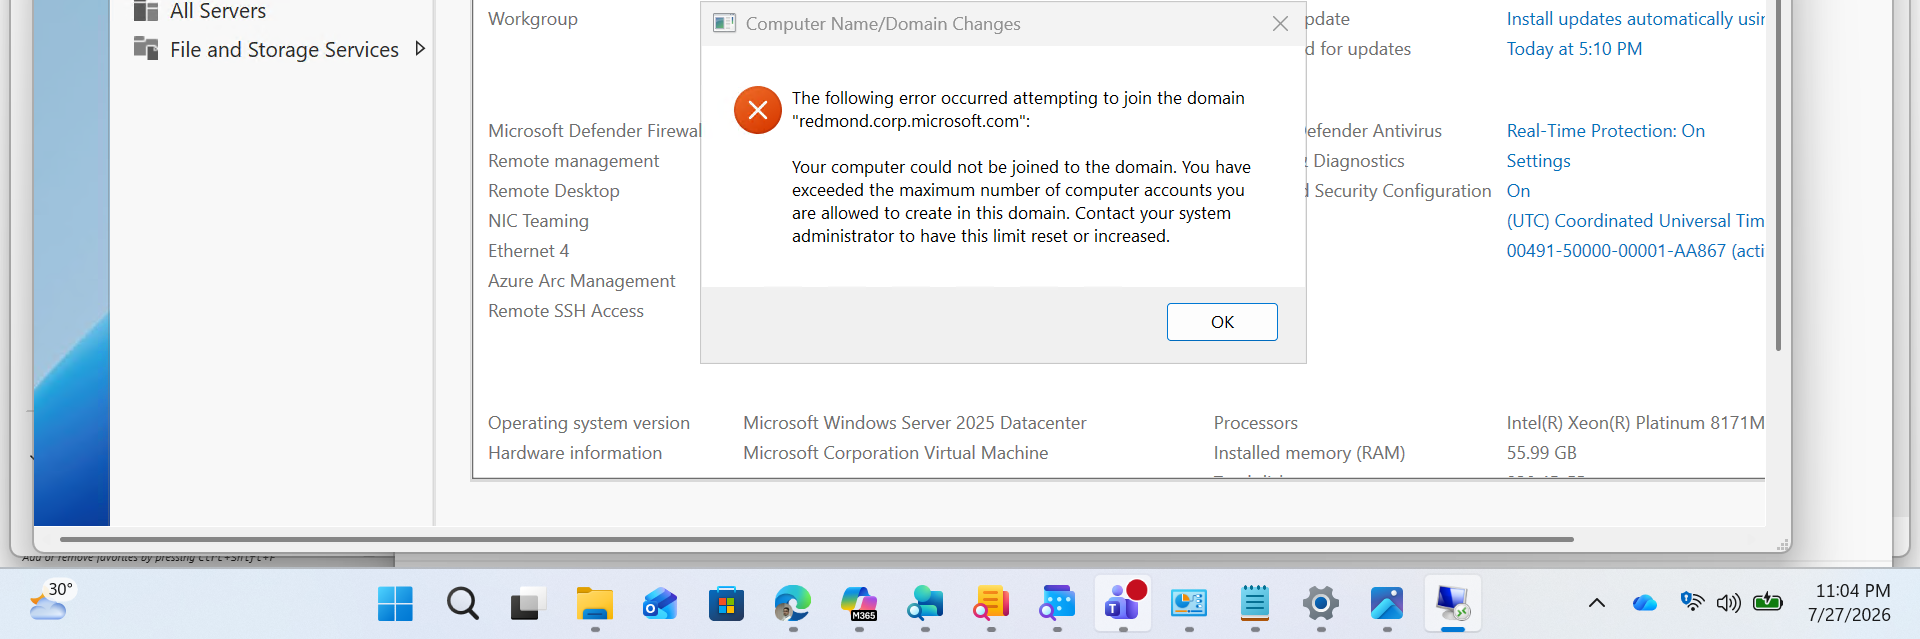Open whiteboard chart app in taskbar
This screenshot has height=639, width=1920.
coord(1189,604)
